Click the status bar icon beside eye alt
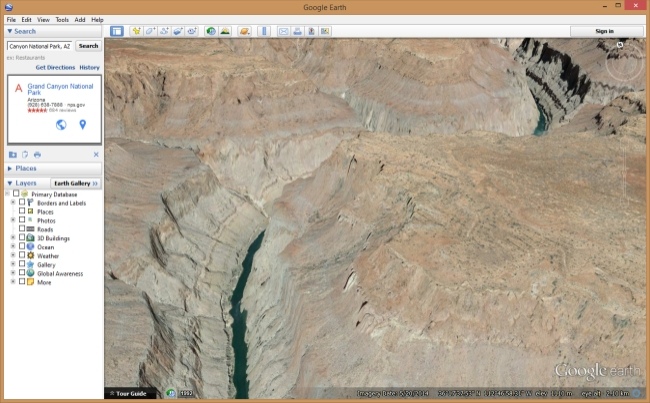Image resolution: width=650 pixels, height=403 pixels. pos(638,393)
